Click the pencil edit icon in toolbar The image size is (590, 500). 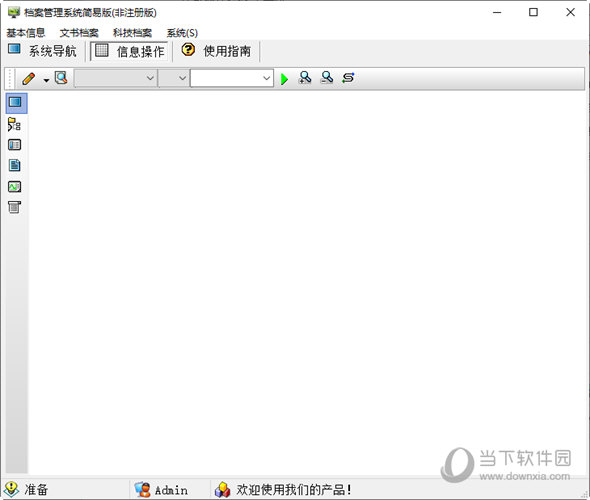(29, 79)
